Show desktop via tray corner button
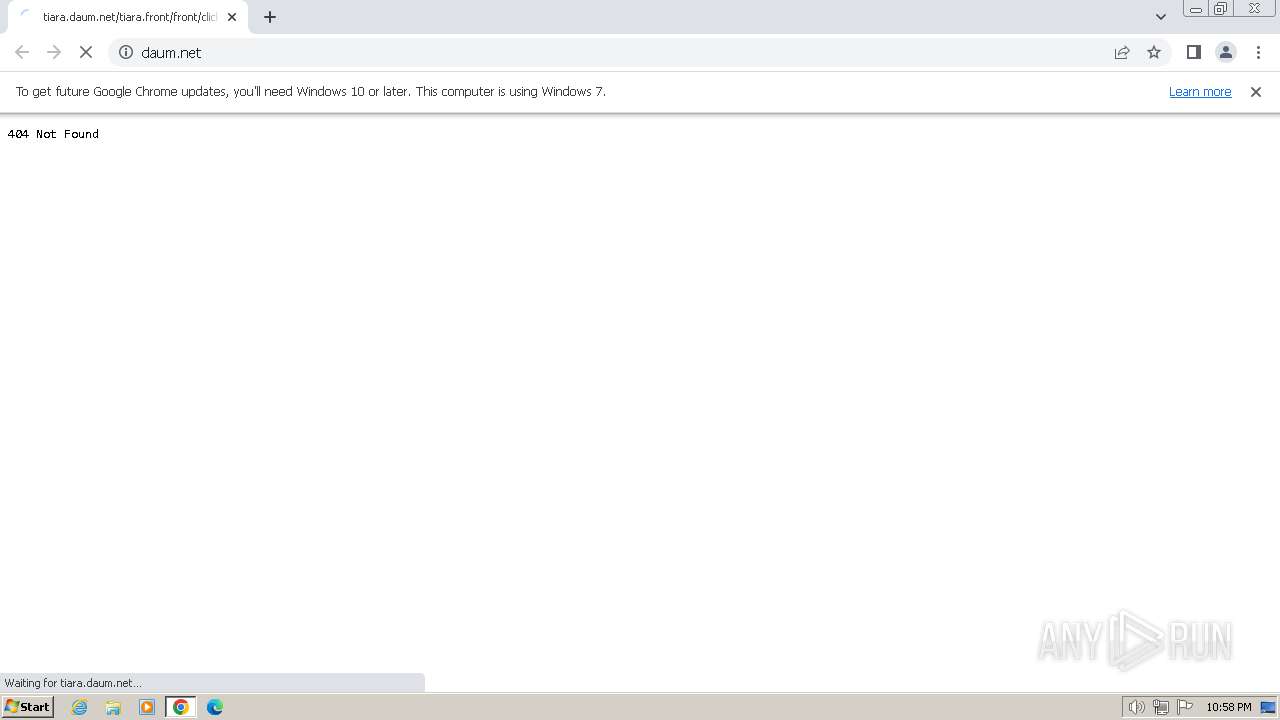Viewport: 1280px width, 720px height. tap(1269, 707)
